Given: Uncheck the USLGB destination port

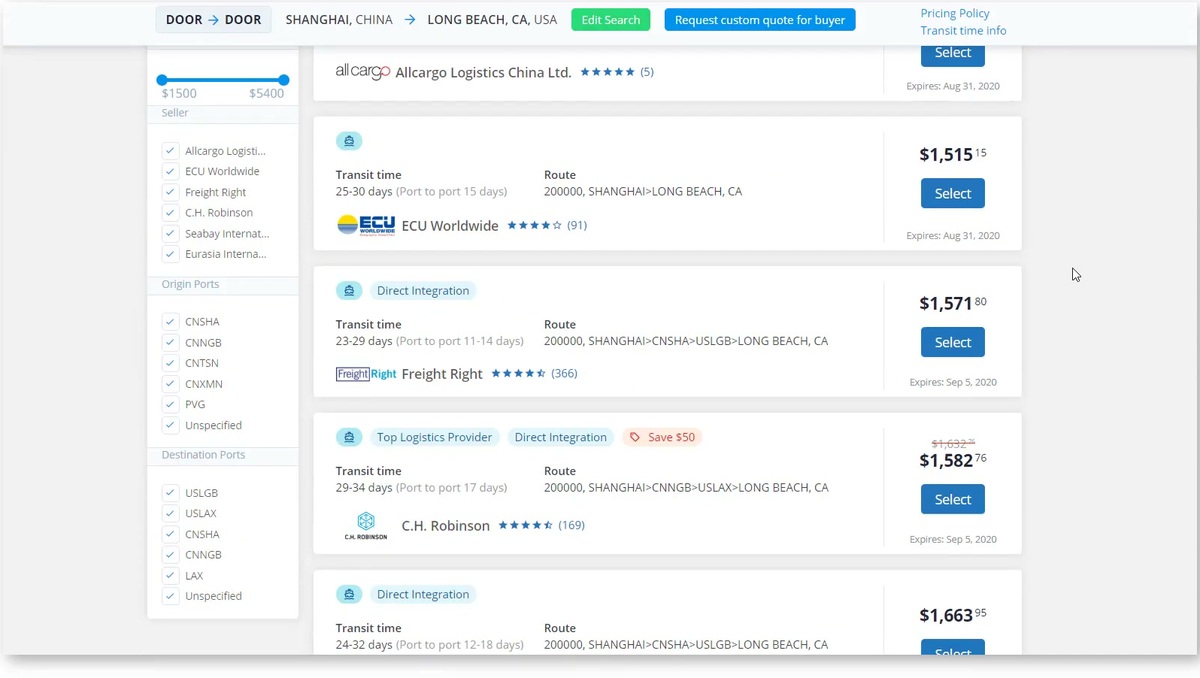Looking at the screenshot, I should 170,493.
